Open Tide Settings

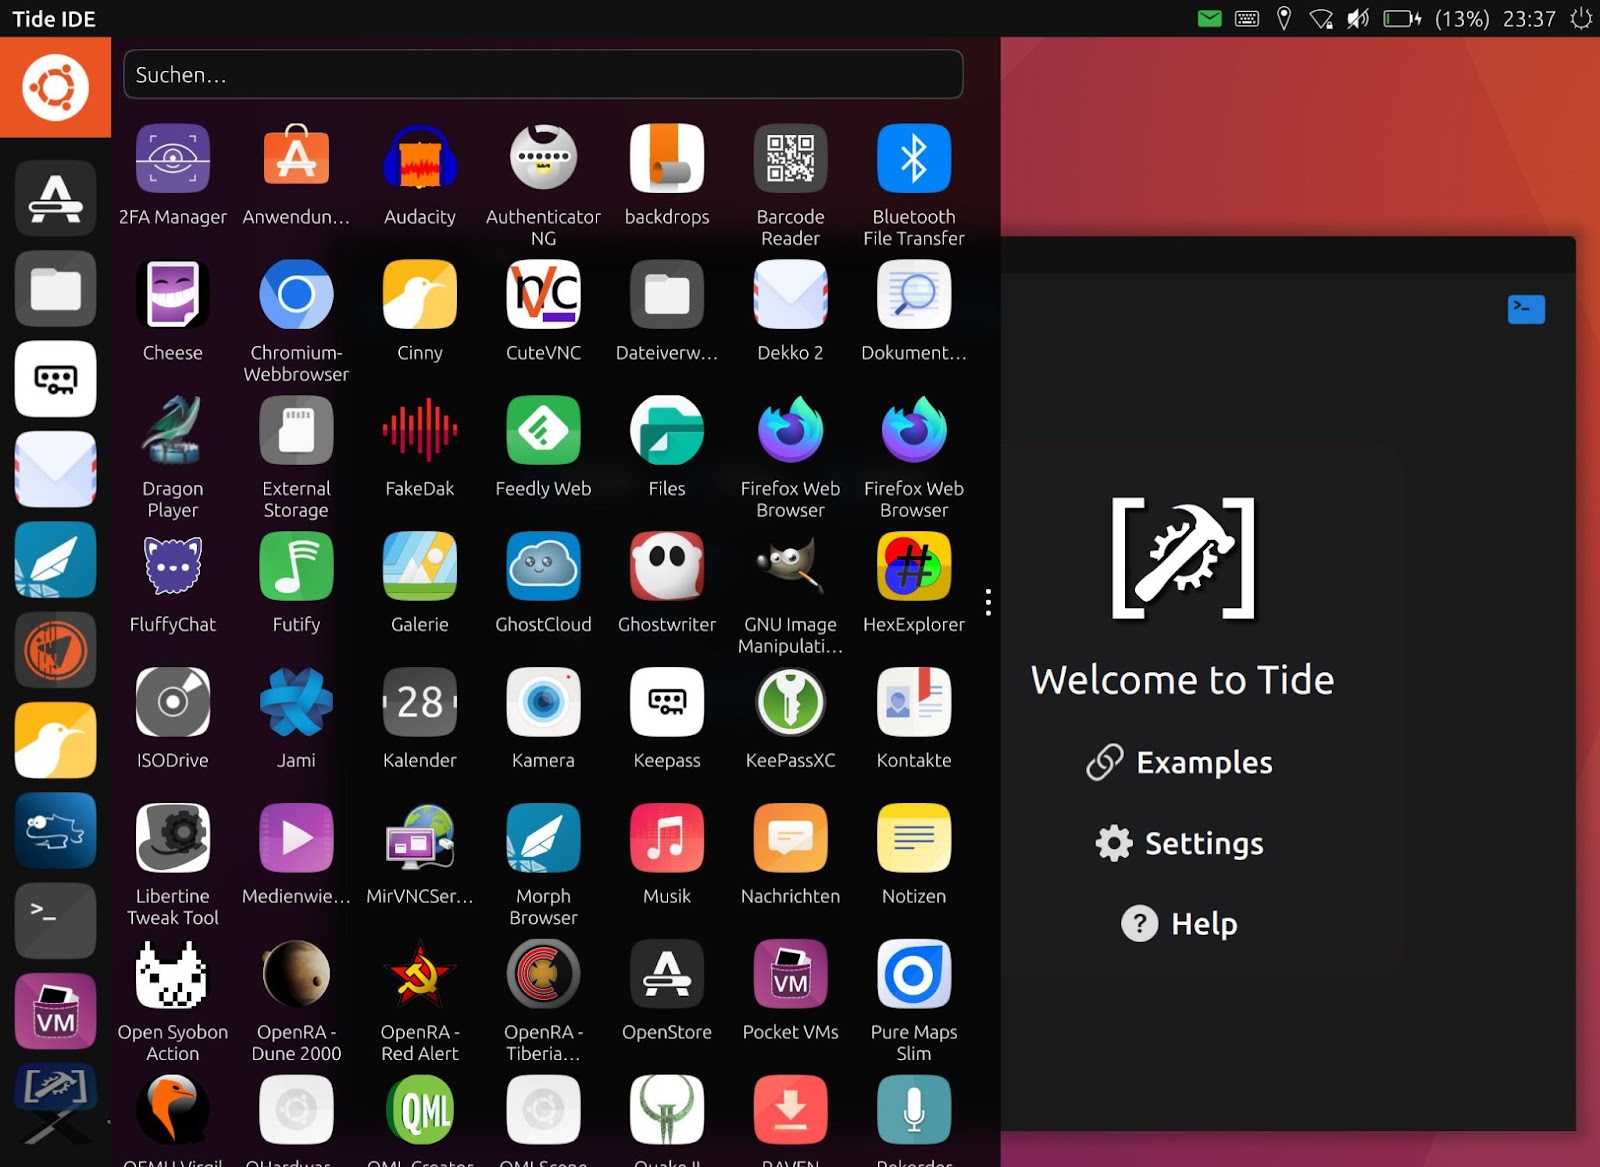tap(1180, 843)
